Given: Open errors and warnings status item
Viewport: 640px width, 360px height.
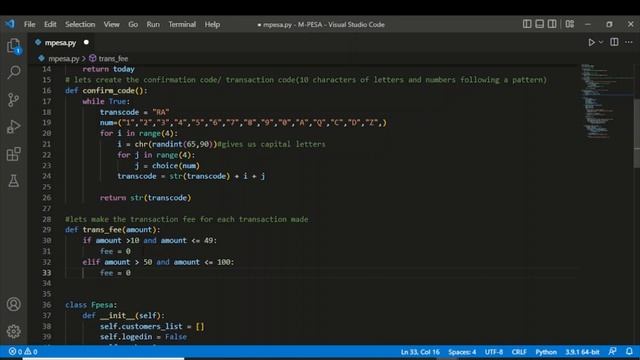Looking at the screenshot, I should point(23,351).
